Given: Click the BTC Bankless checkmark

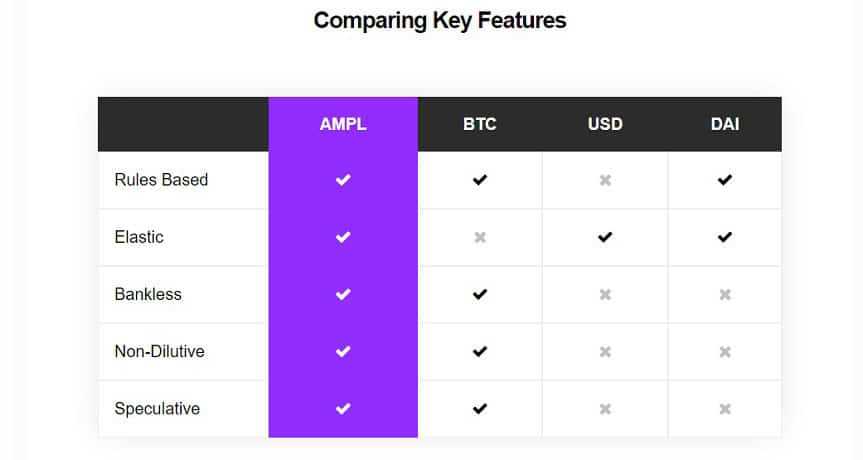Looking at the screenshot, I should pos(480,294).
